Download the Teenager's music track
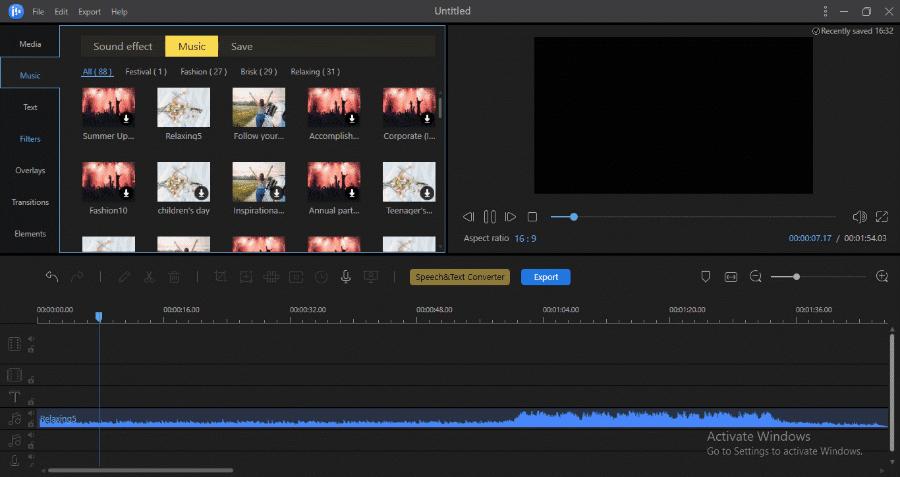Viewport: 900px width, 477px height. point(427,193)
